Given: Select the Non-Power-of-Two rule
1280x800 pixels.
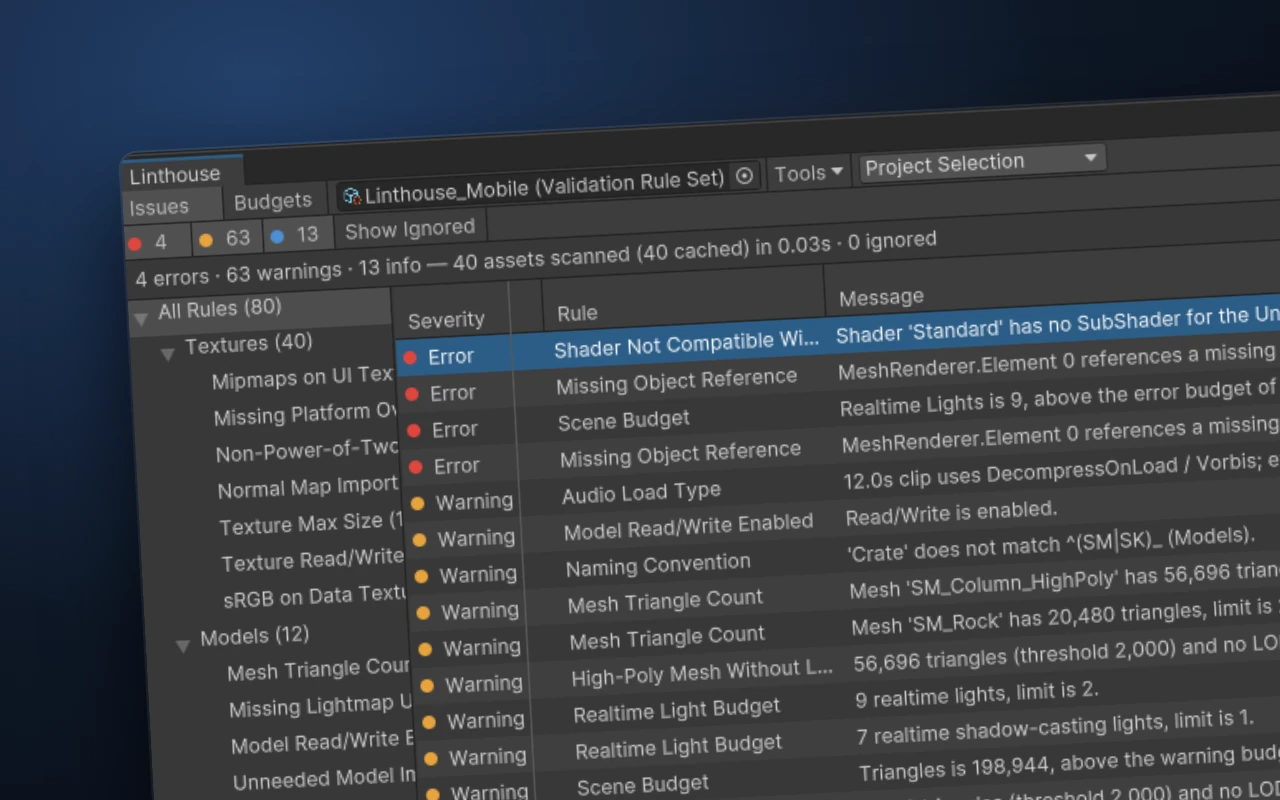Looking at the screenshot, I should coord(307,450).
